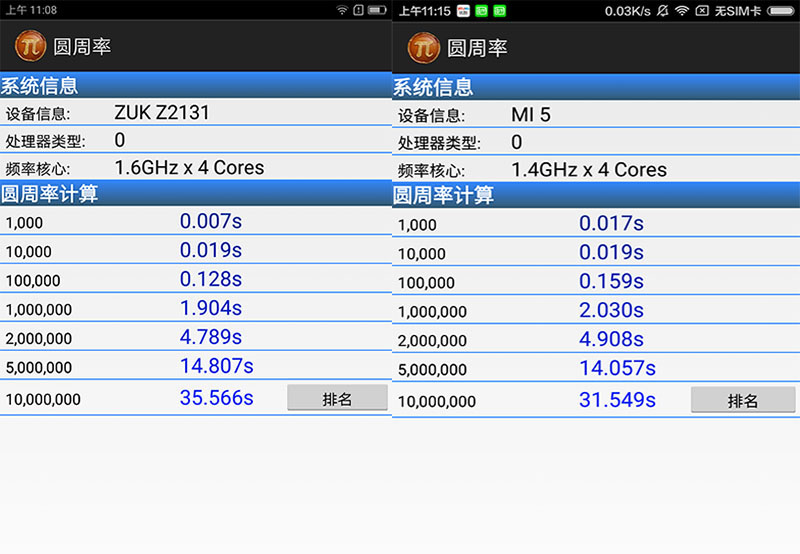This screenshot has width=800, height=554.
Task: Tap the 圆周率 title on ZUK screen
Action: tap(82, 47)
